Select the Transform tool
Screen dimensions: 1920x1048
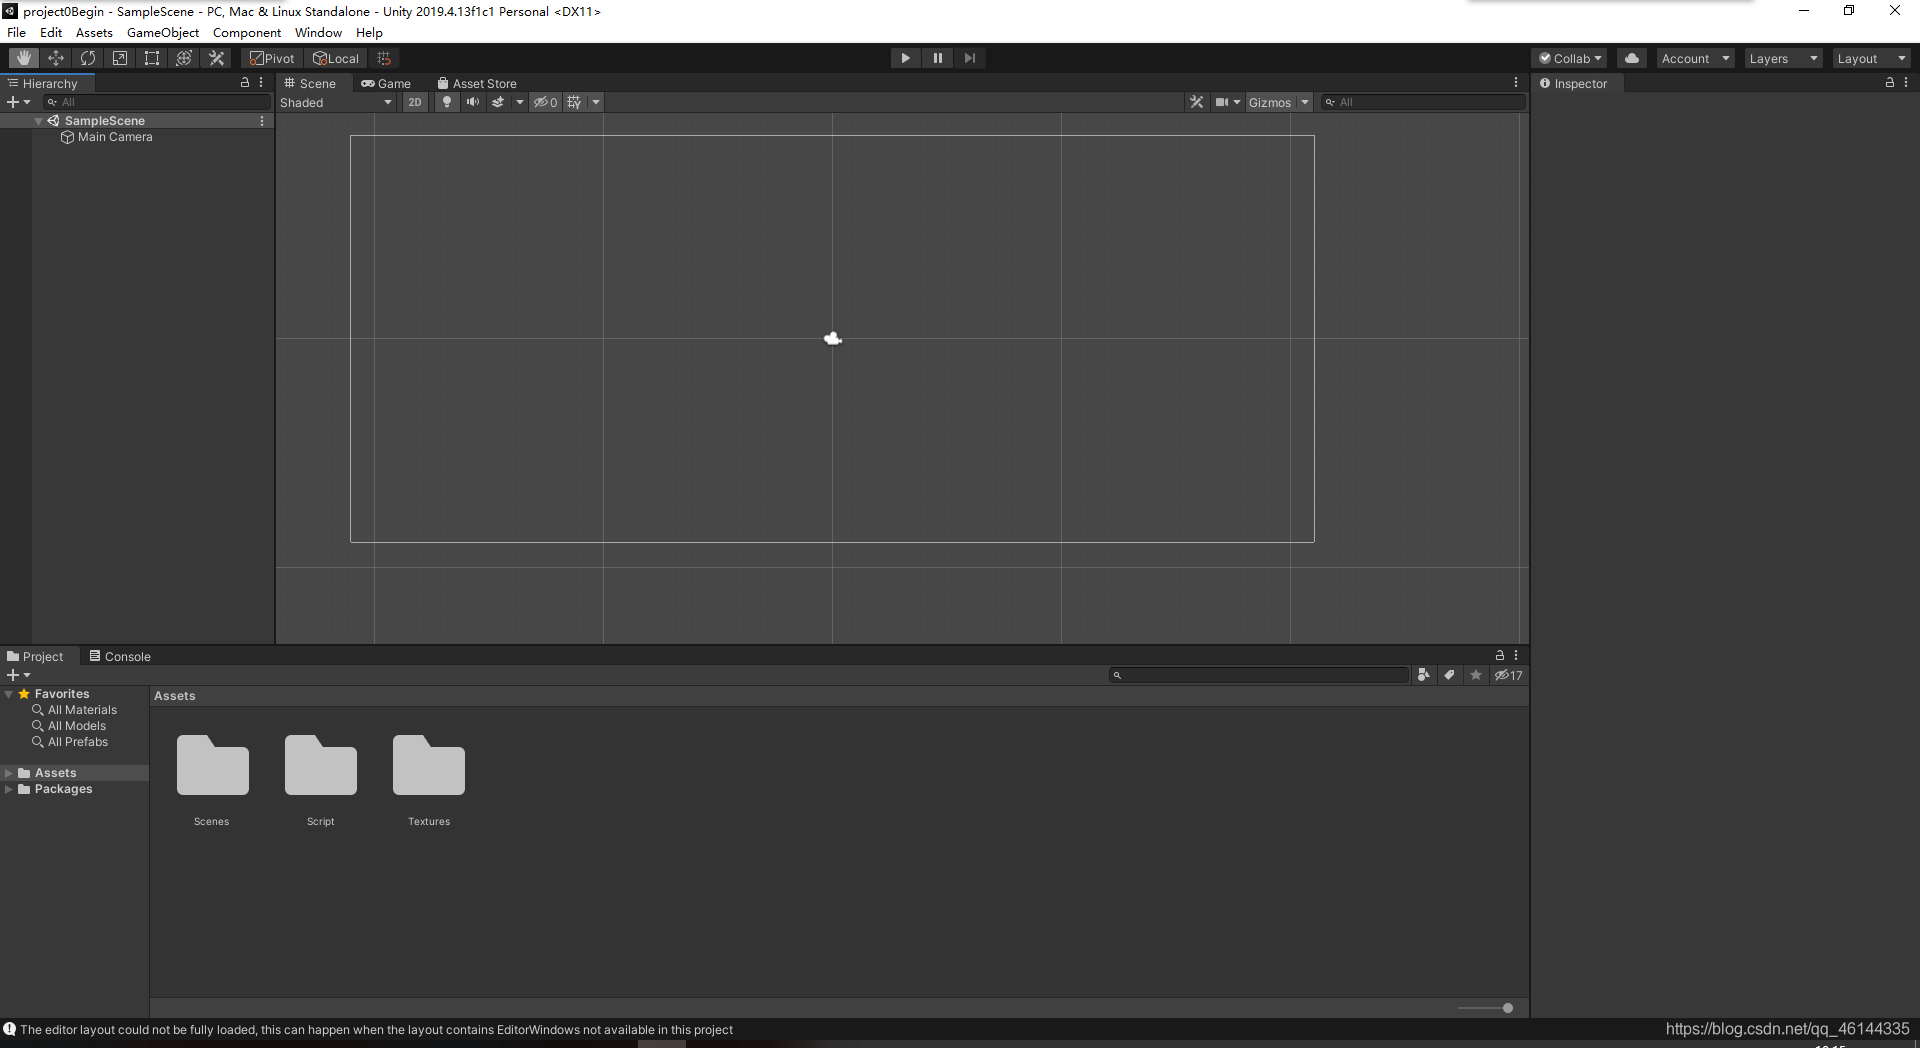click(x=184, y=58)
